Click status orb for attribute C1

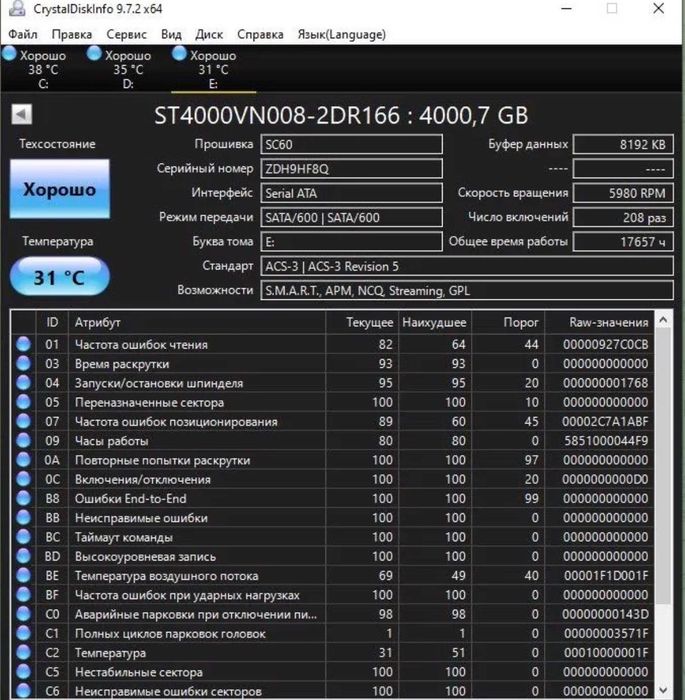point(23,633)
